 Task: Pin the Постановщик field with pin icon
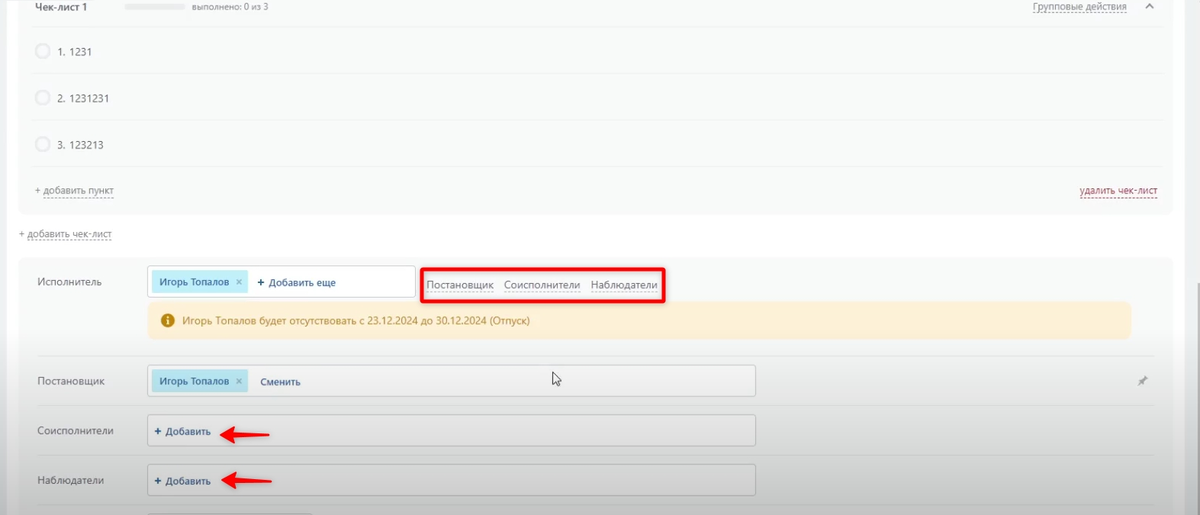click(x=1143, y=381)
